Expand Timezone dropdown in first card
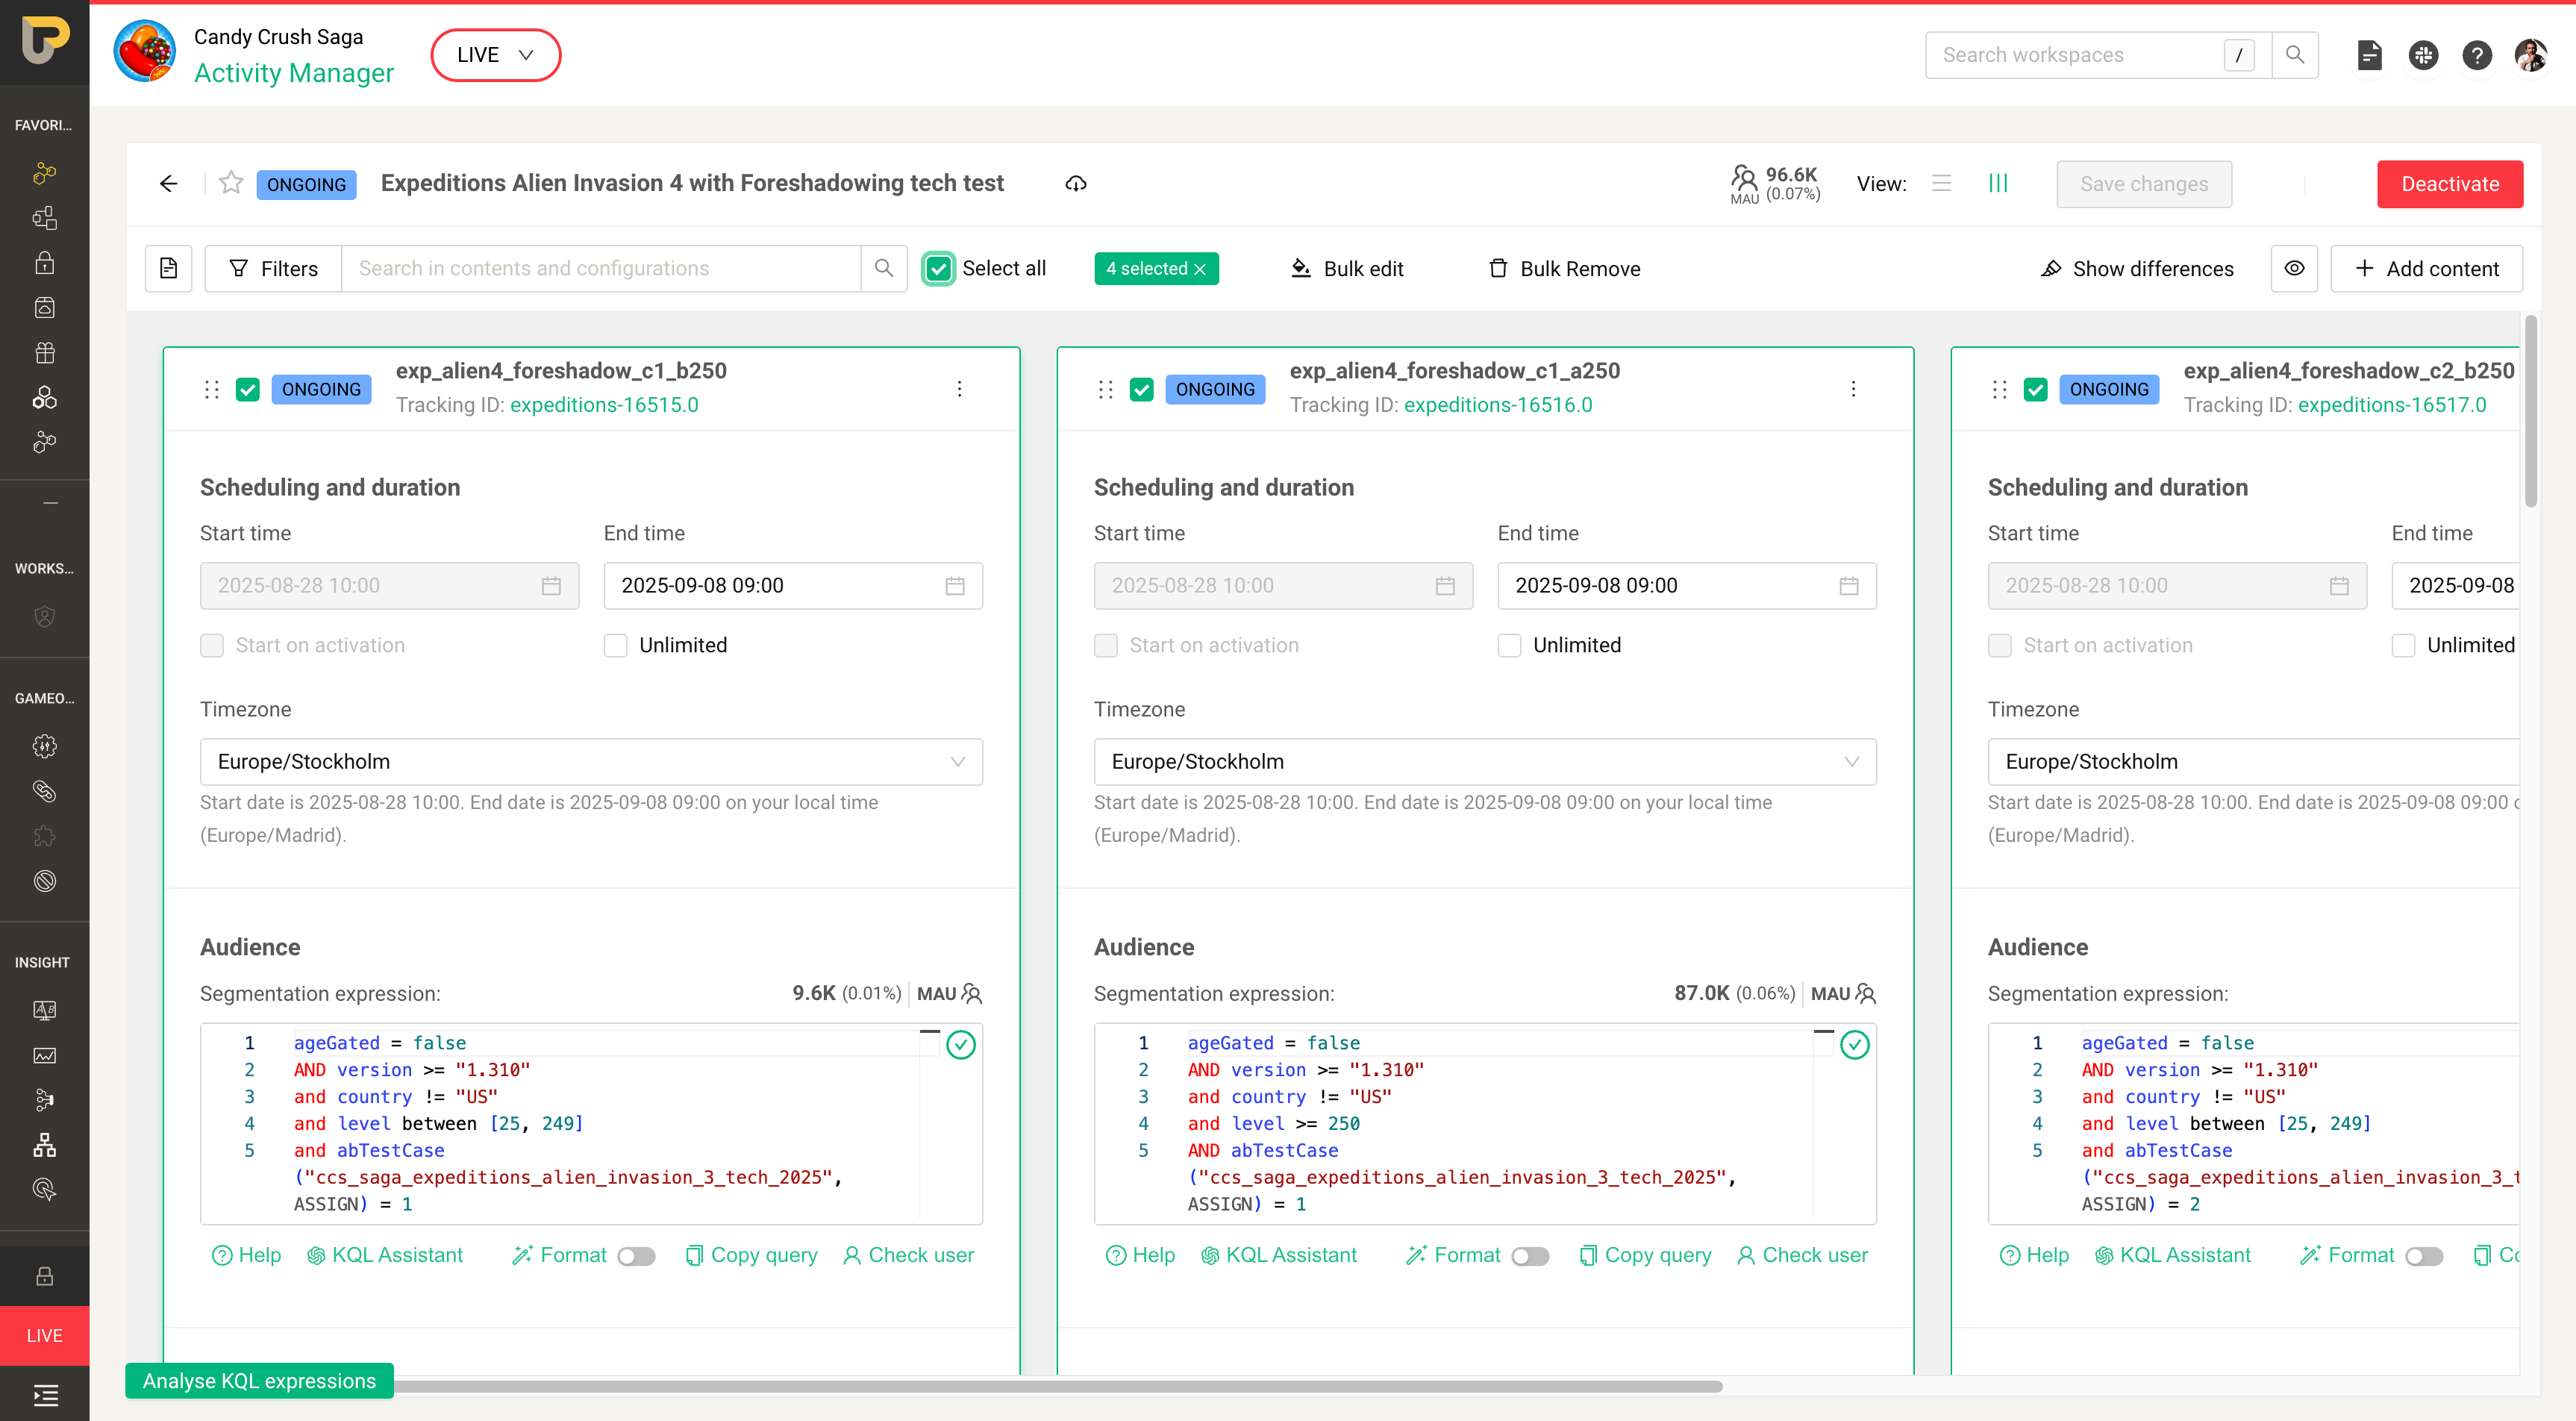2576x1421 pixels. tap(591, 762)
